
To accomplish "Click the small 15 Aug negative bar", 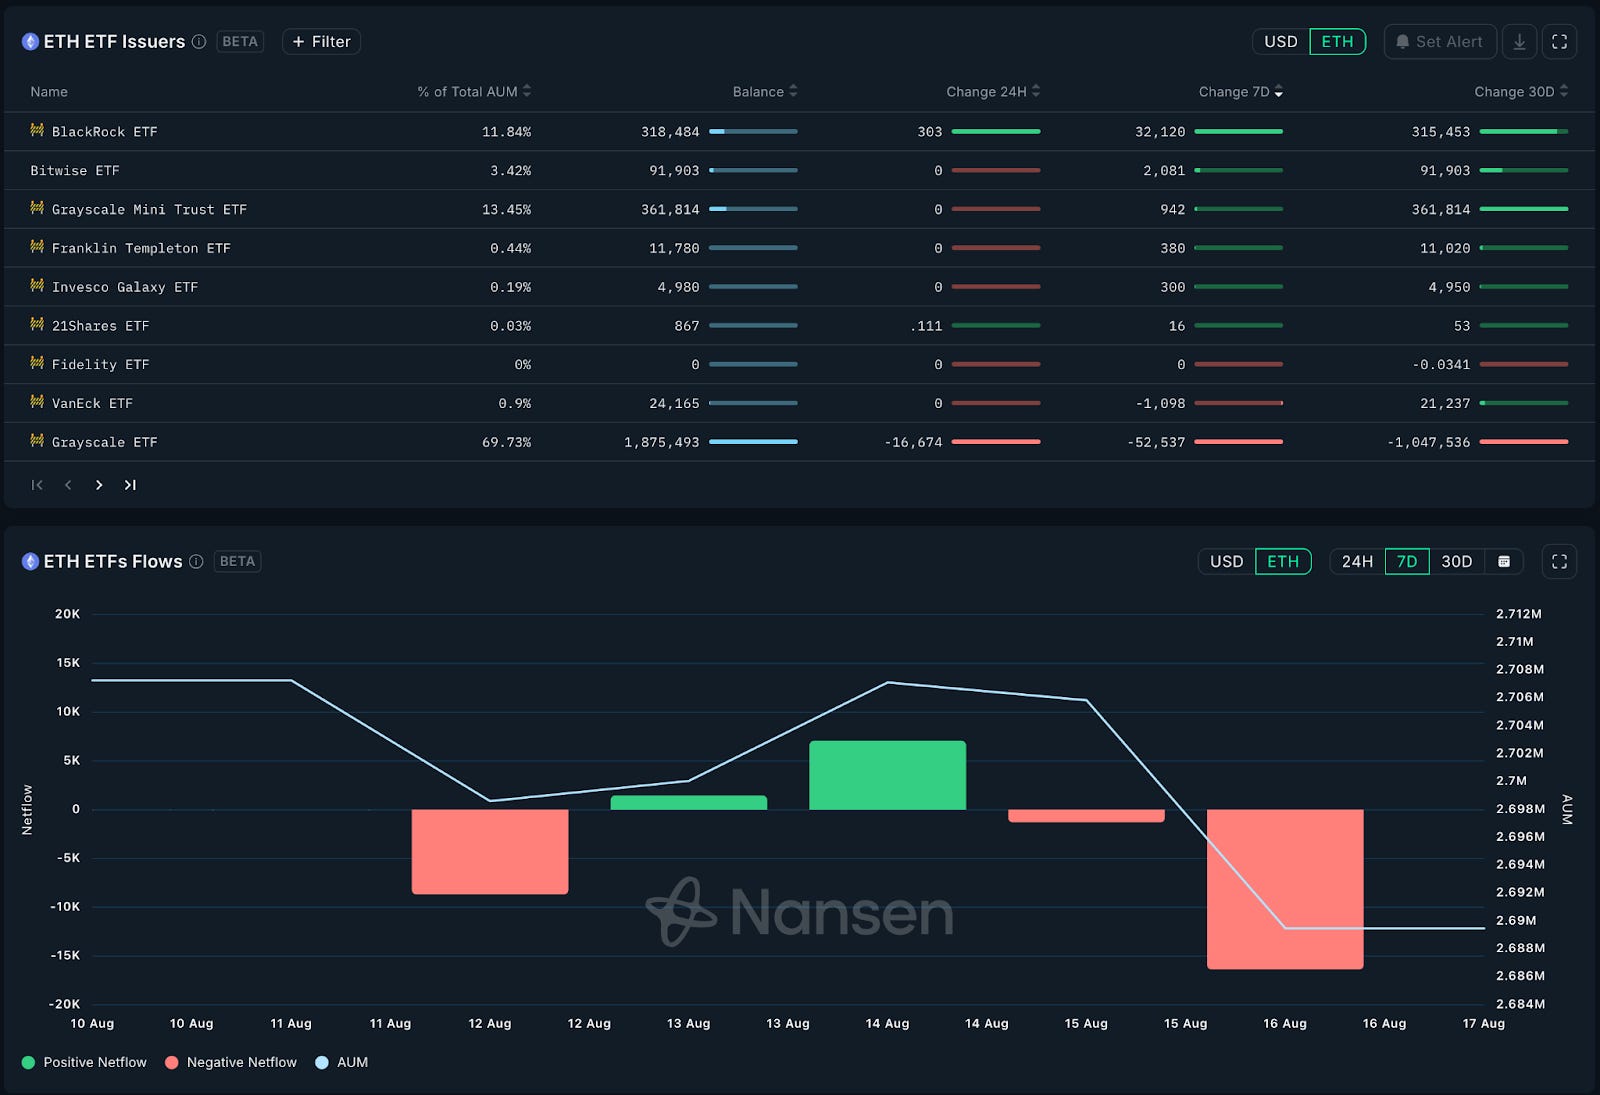I will pyautogui.click(x=1086, y=816).
